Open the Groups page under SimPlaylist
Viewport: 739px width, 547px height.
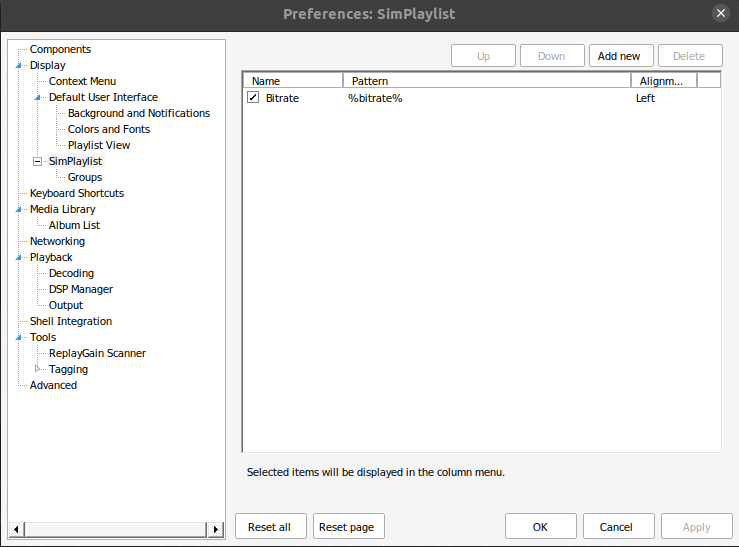(85, 177)
